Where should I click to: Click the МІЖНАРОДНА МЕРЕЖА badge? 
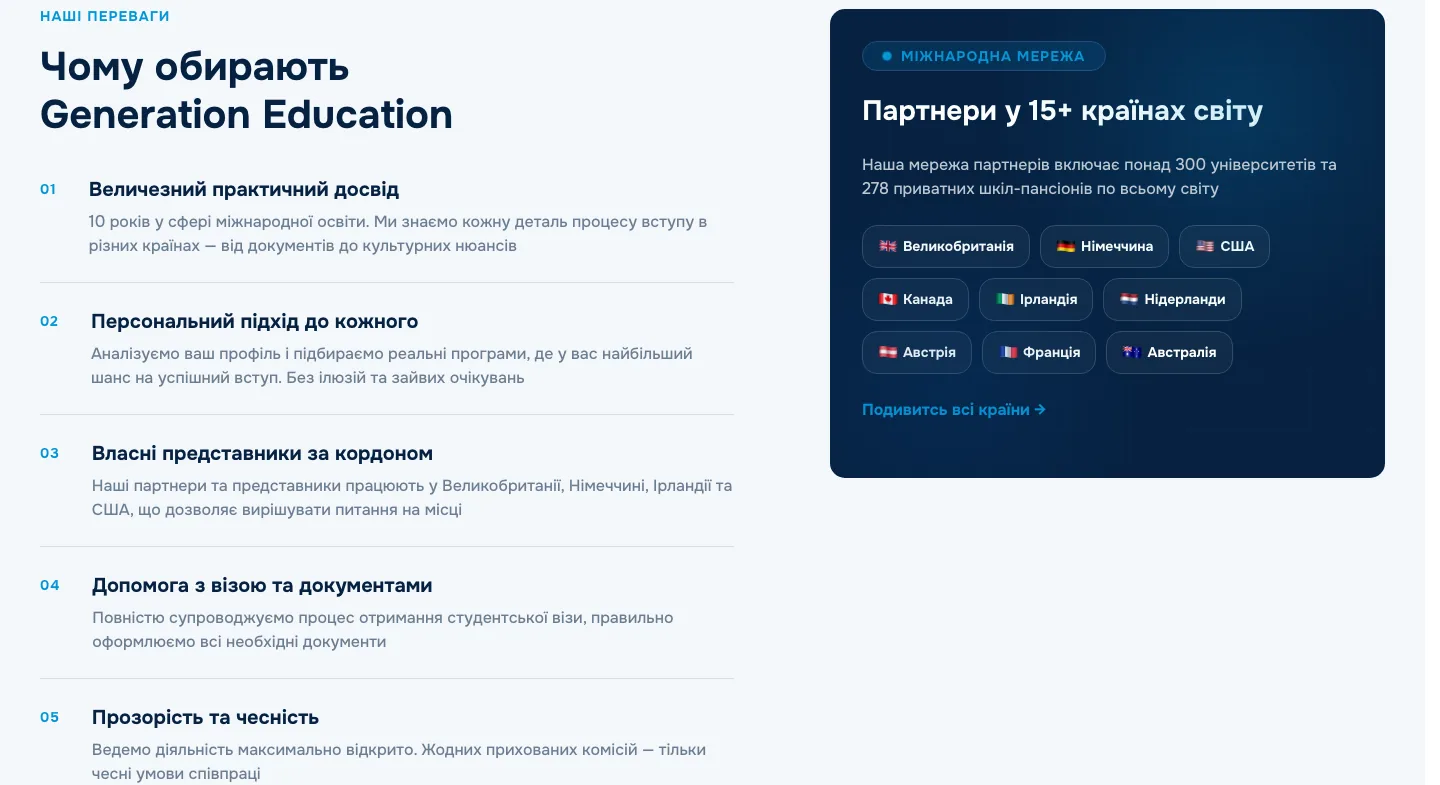click(983, 56)
